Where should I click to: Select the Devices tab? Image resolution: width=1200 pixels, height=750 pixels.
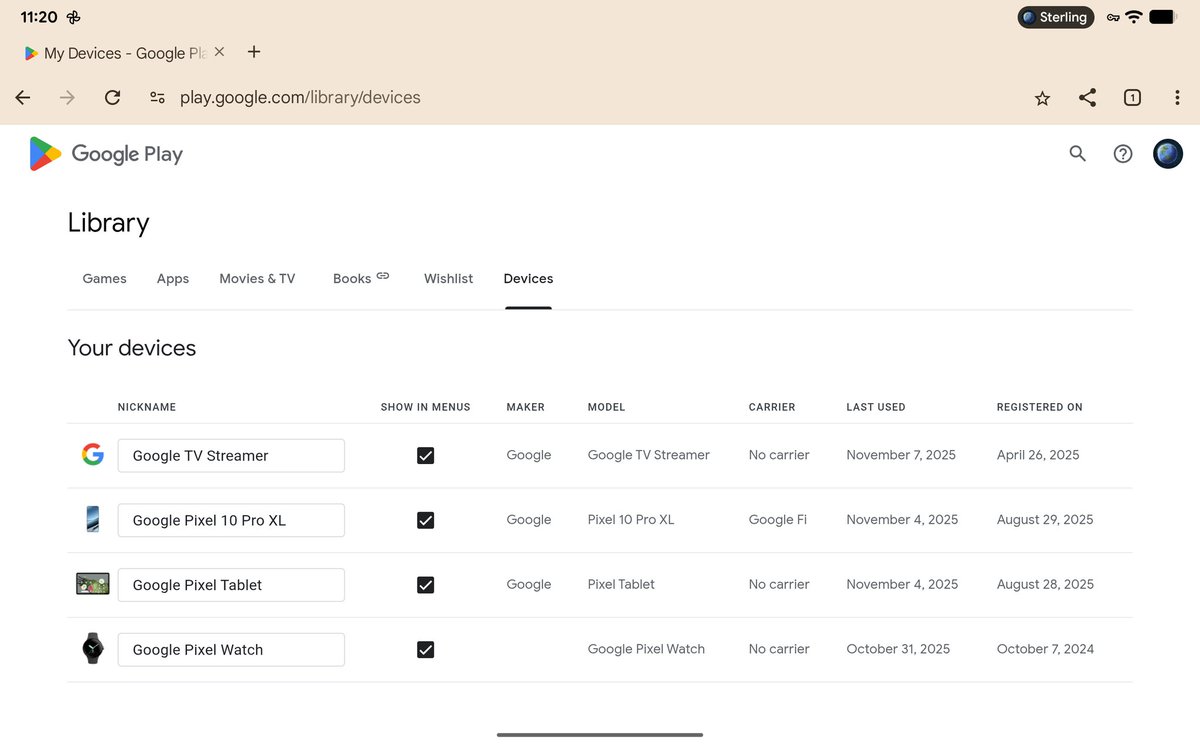[x=528, y=279]
